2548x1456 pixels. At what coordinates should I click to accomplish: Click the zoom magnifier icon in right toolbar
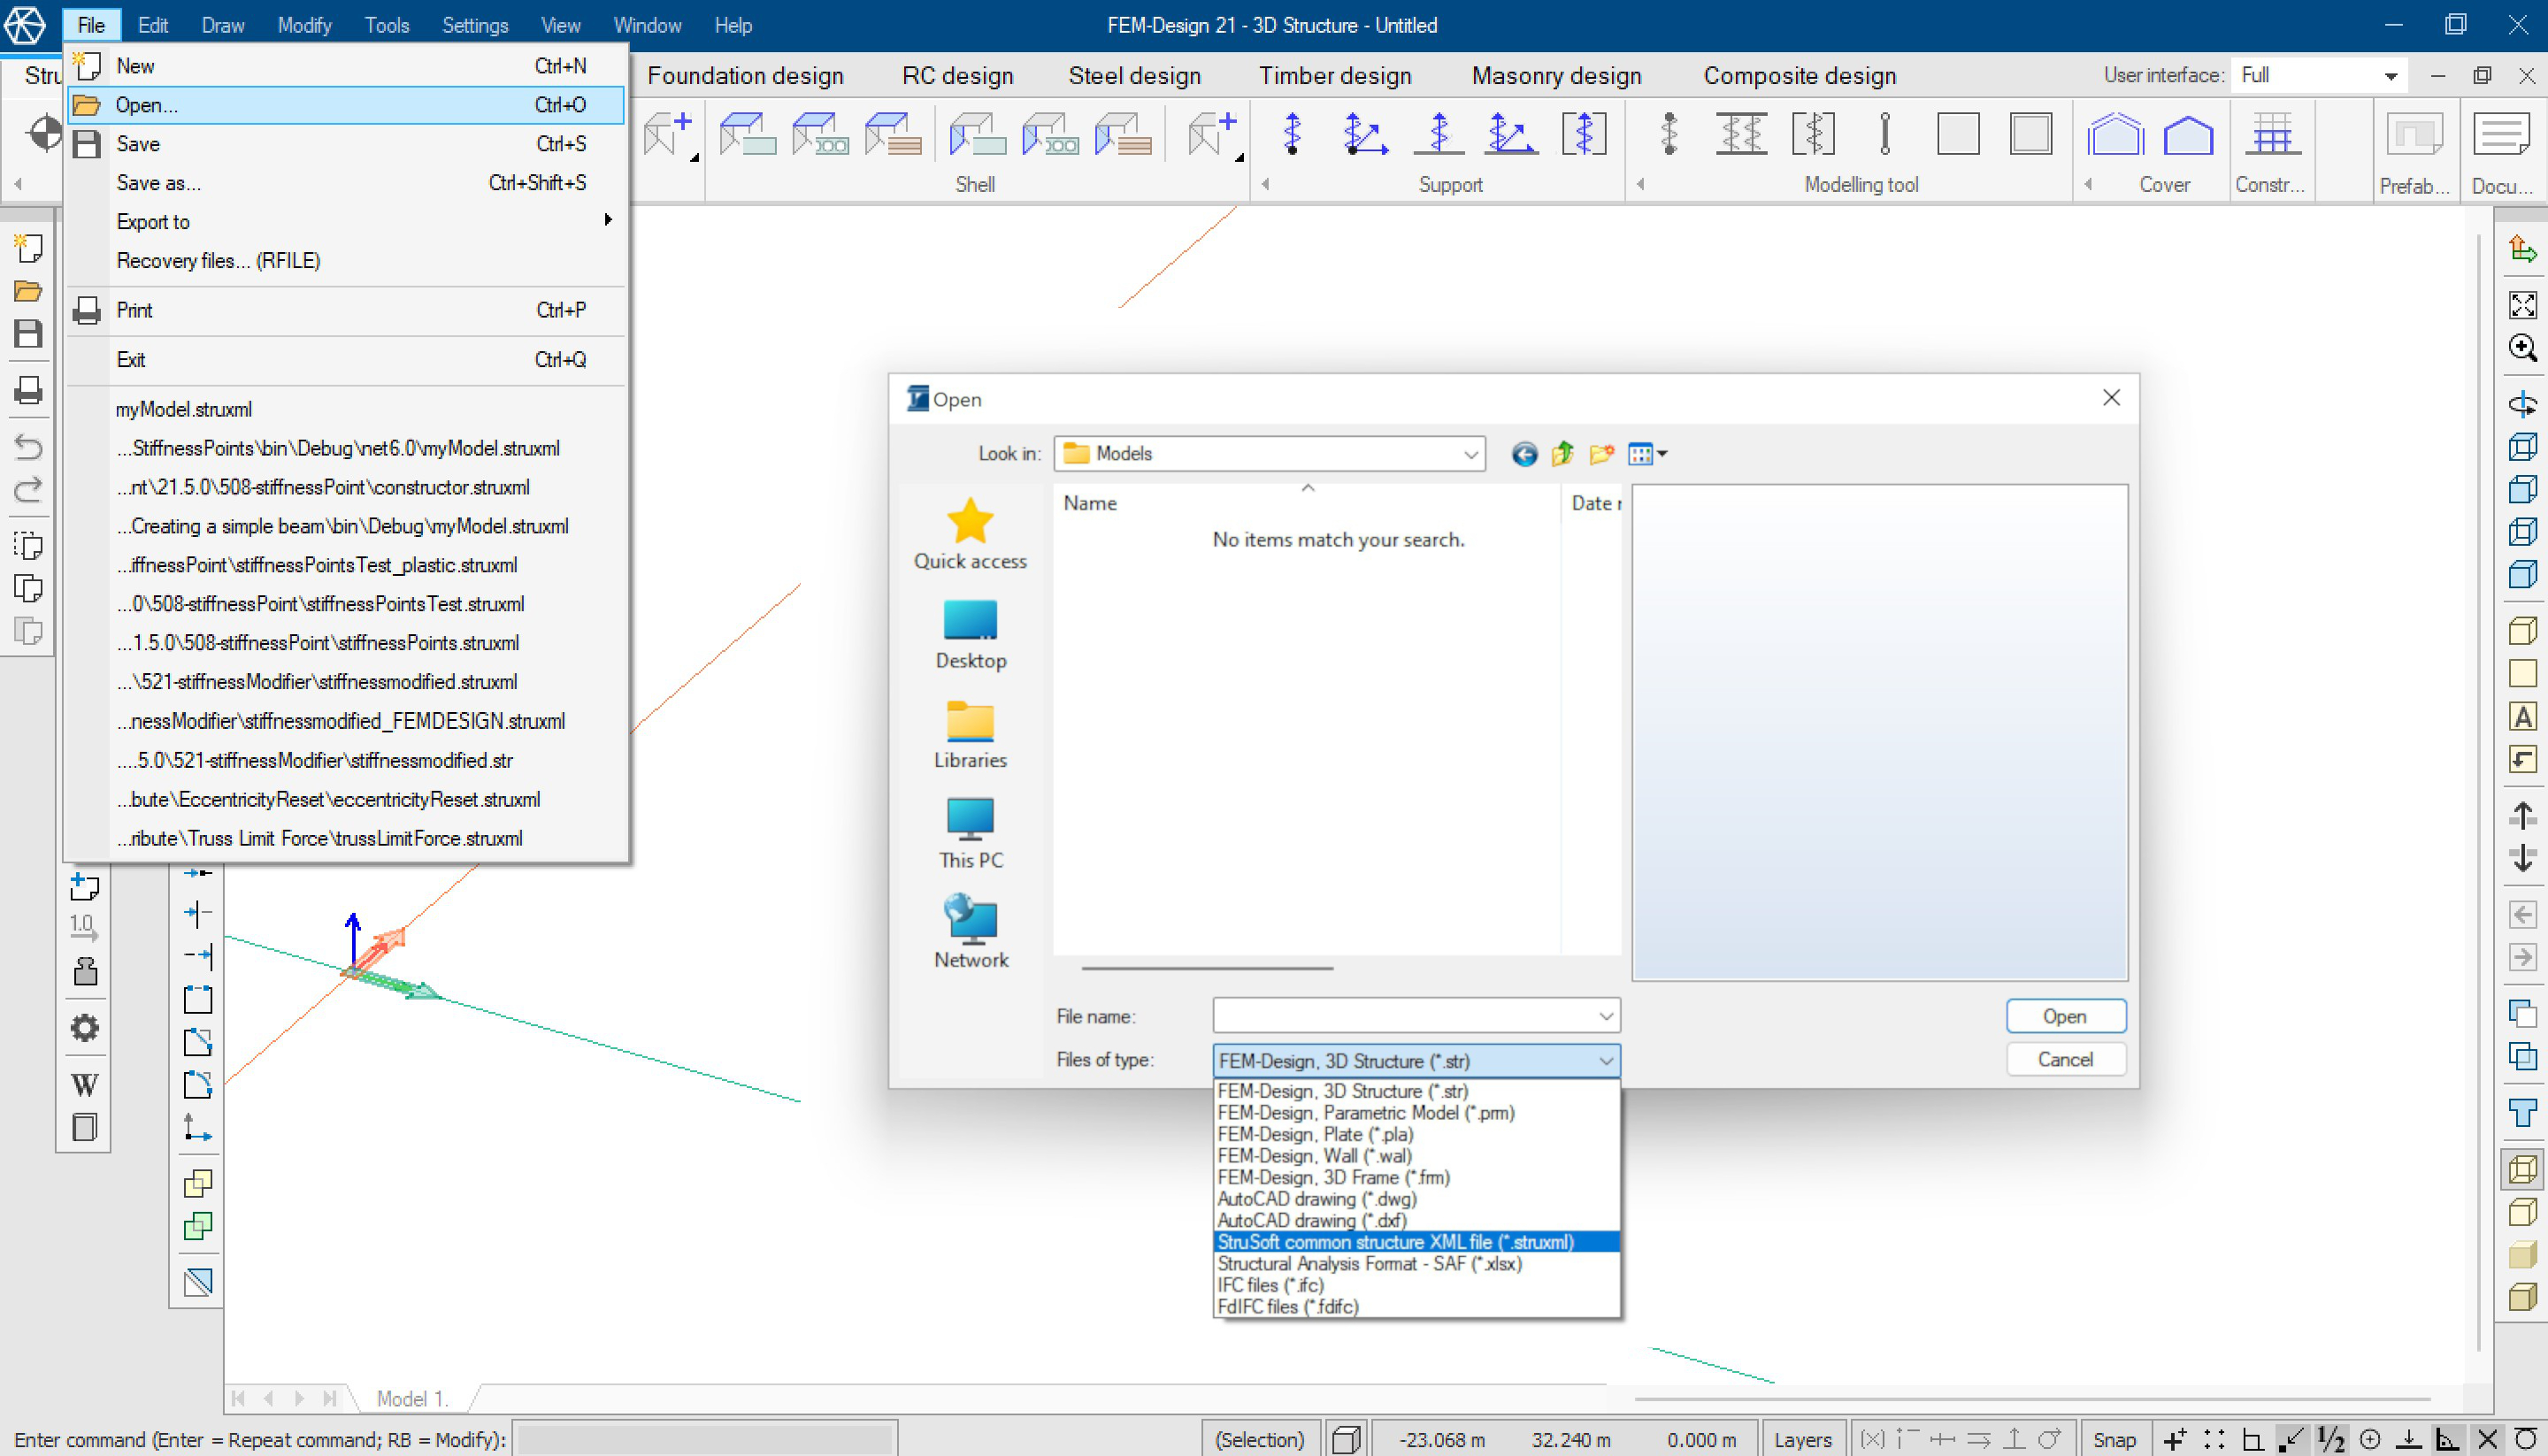click(2522, 348)
